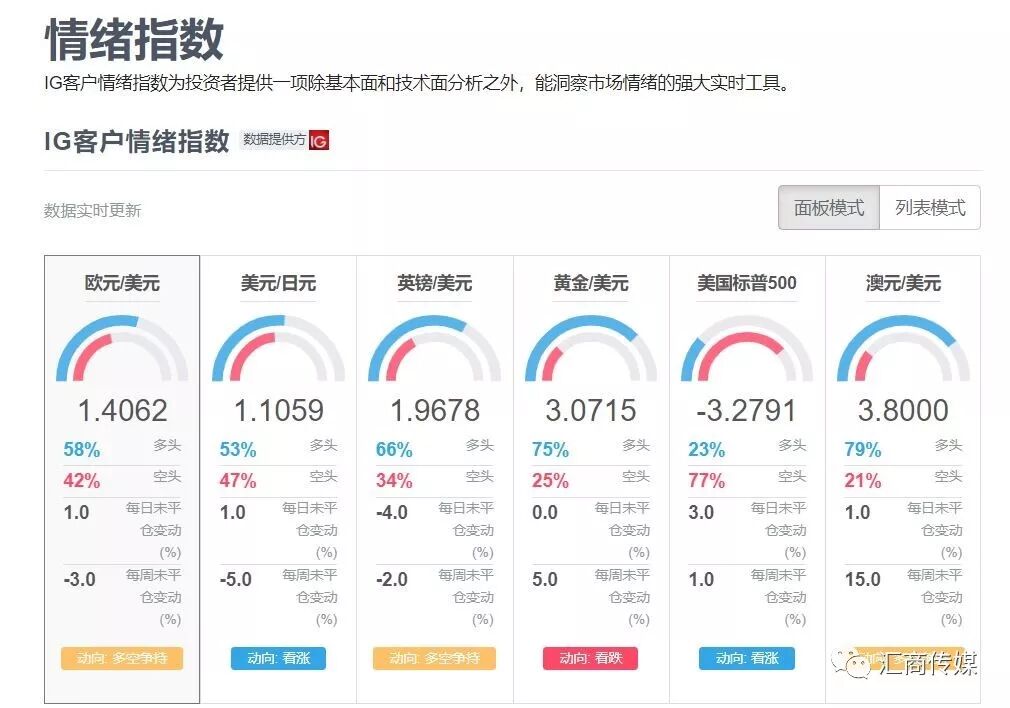The width and height of the screenshot is (1010, 708).
Task: Click the 动向: 看涨 badge under 美元/日元
Action: [278, 660]
